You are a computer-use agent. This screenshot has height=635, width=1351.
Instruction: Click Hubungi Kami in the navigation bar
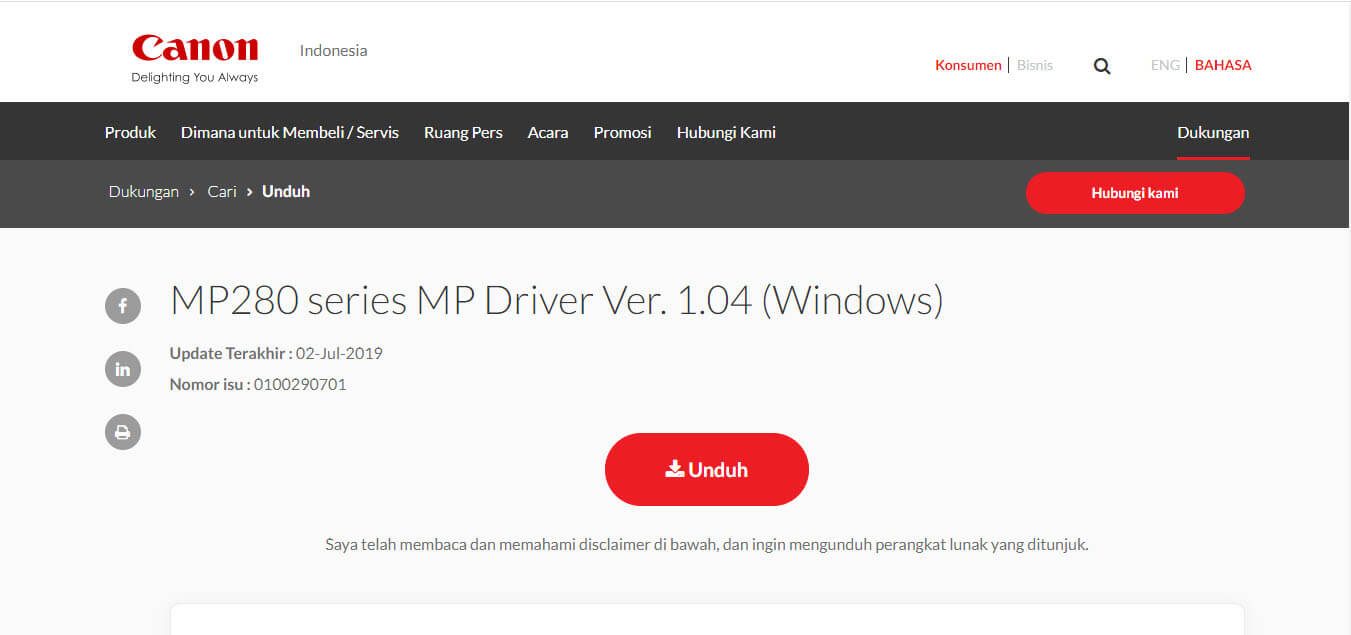[726, 132]
